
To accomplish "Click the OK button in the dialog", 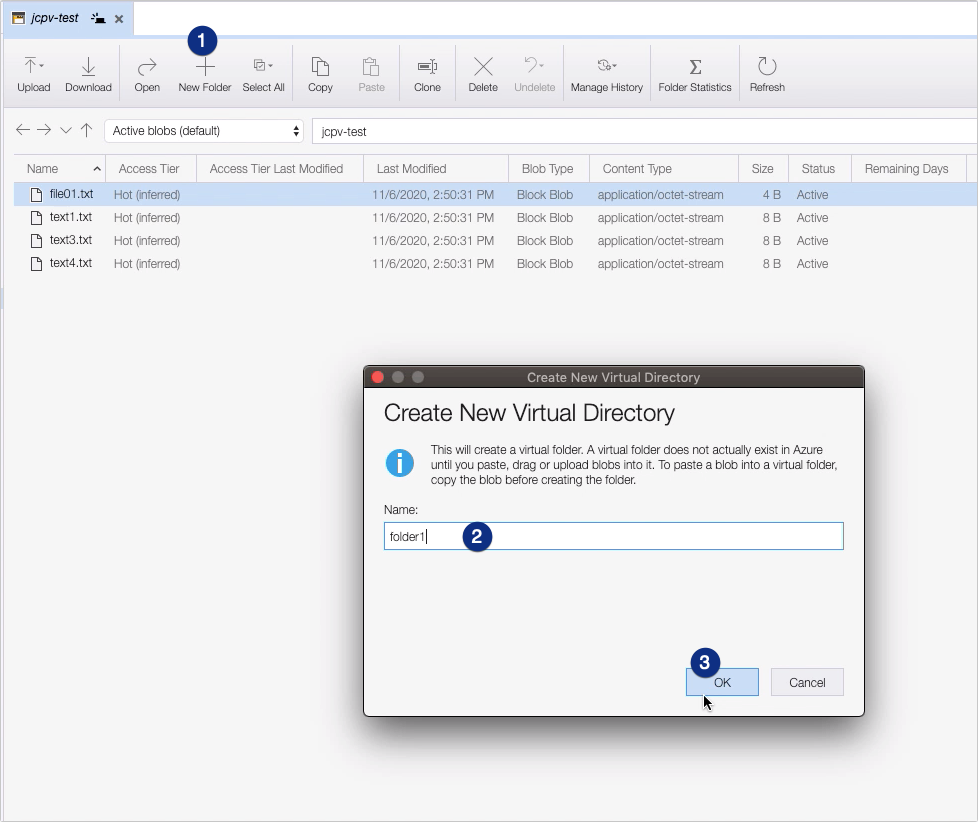I will tap(722, 682).
